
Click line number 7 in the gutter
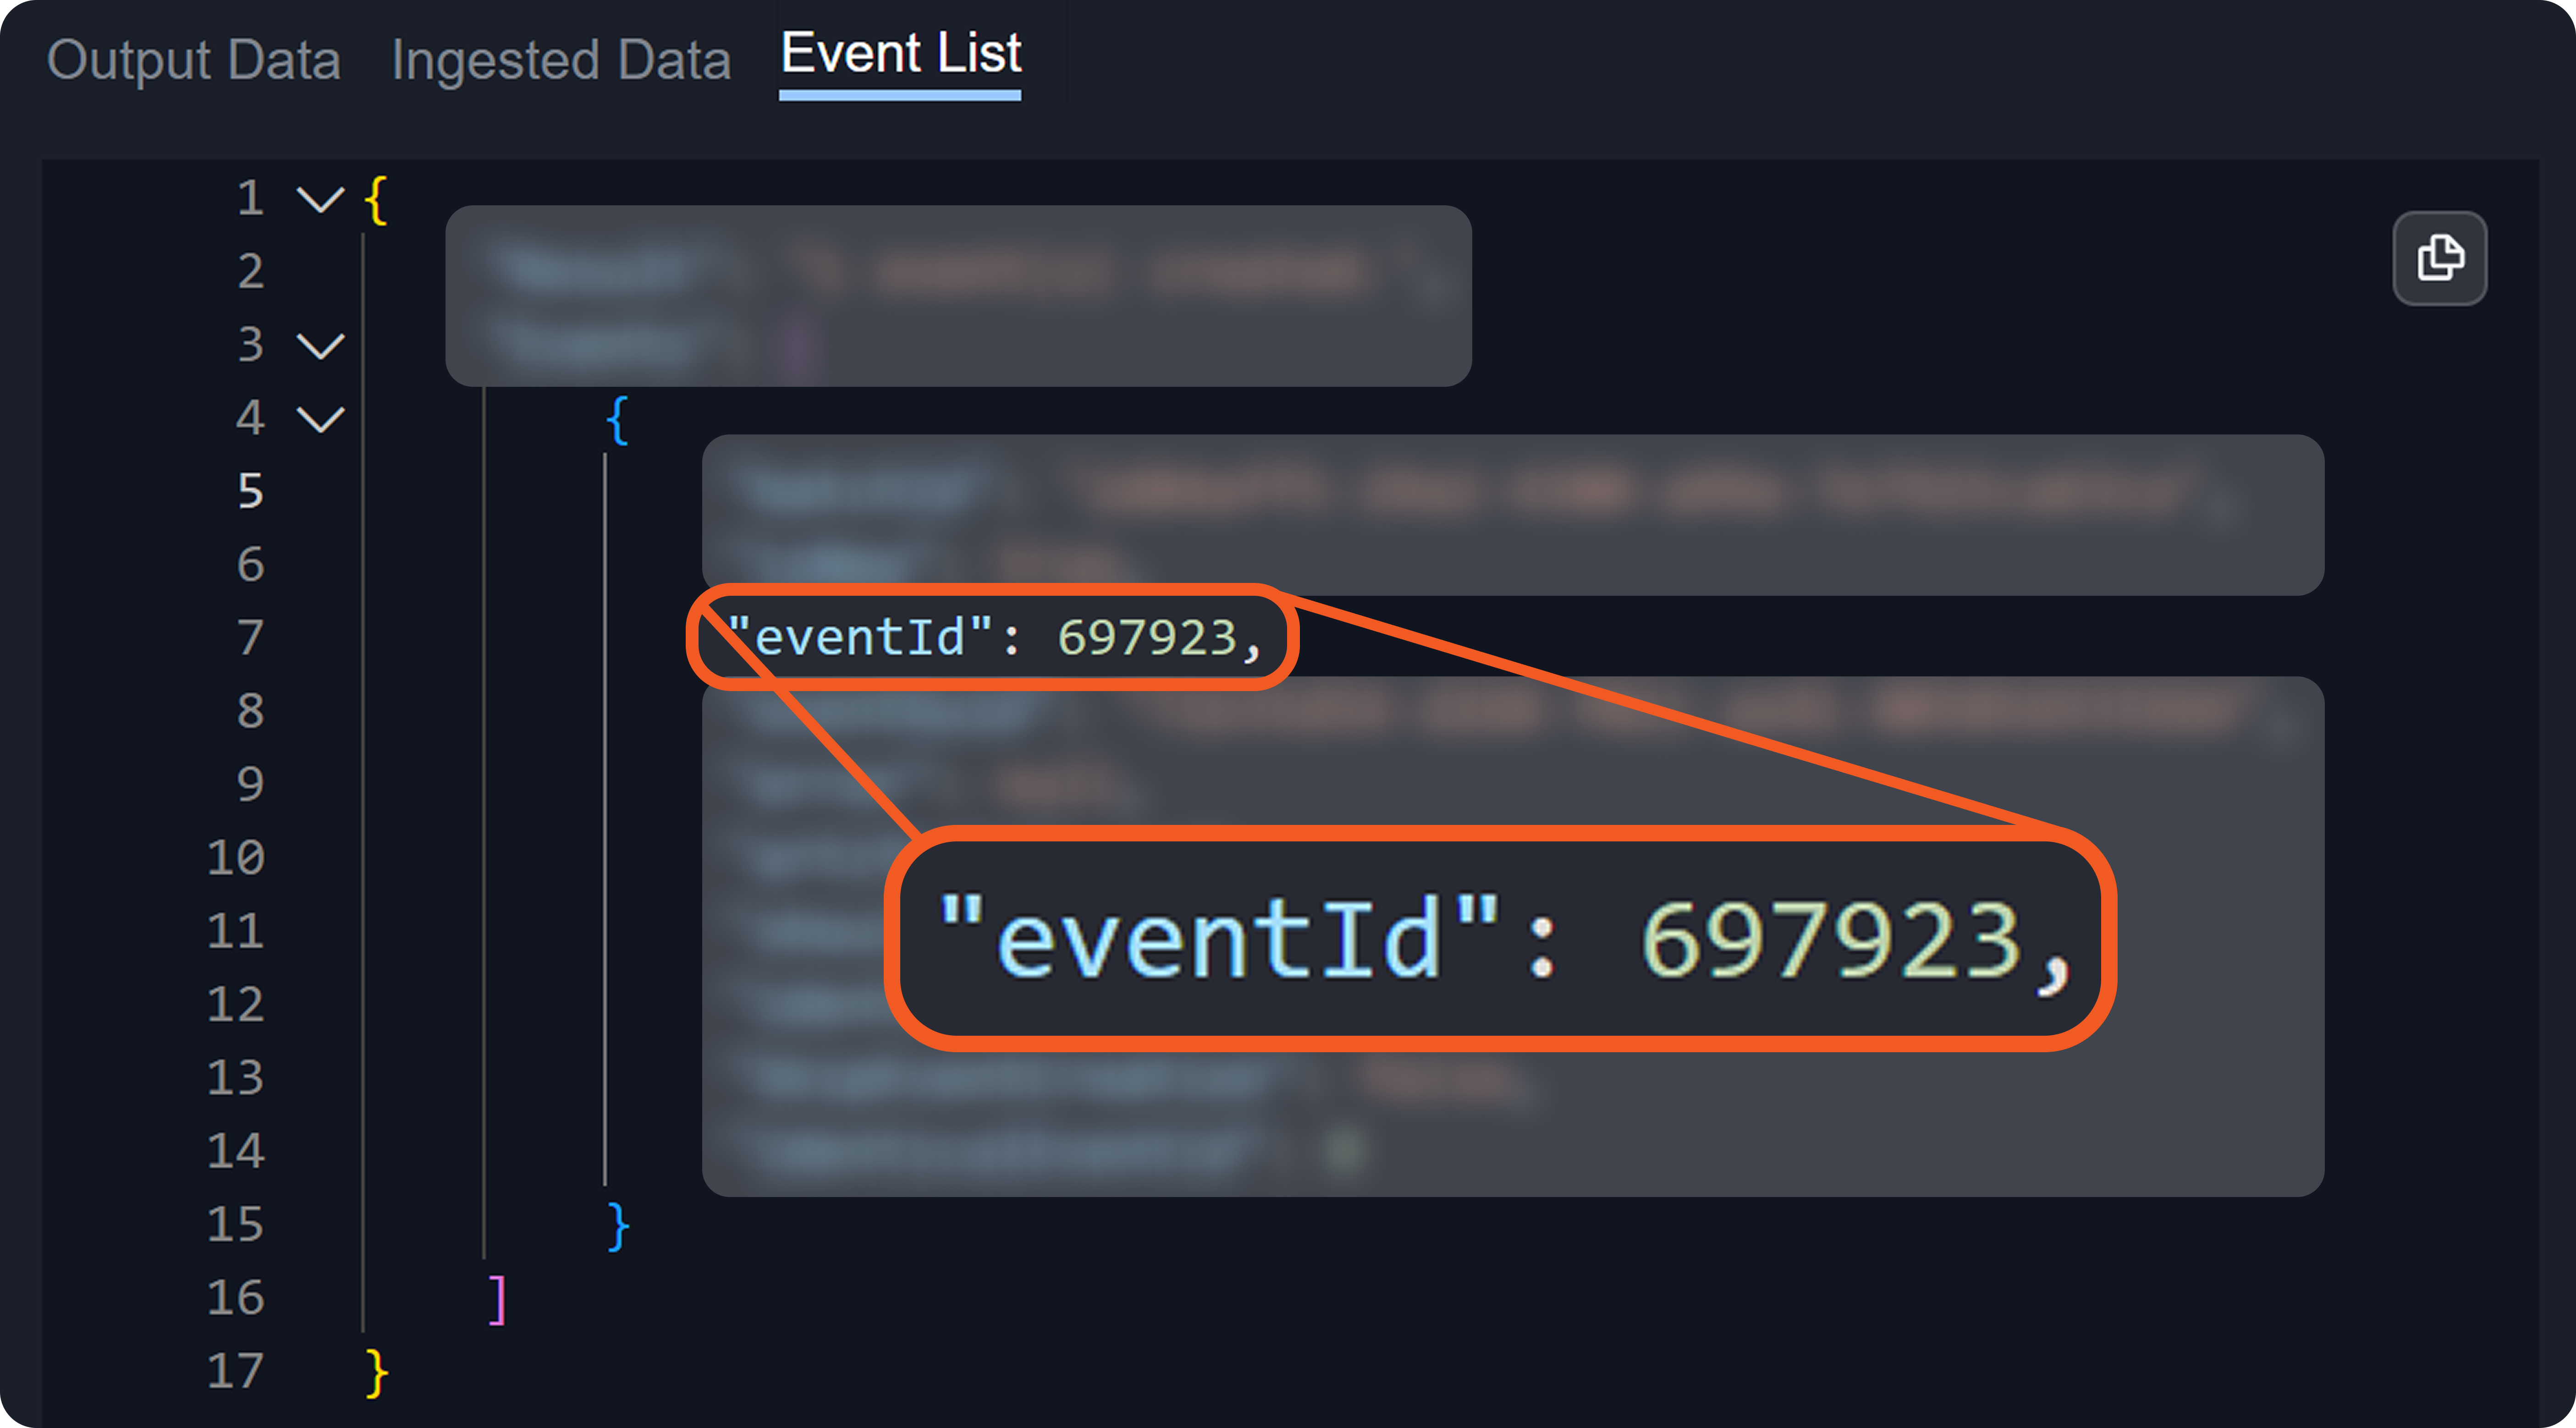250,638
